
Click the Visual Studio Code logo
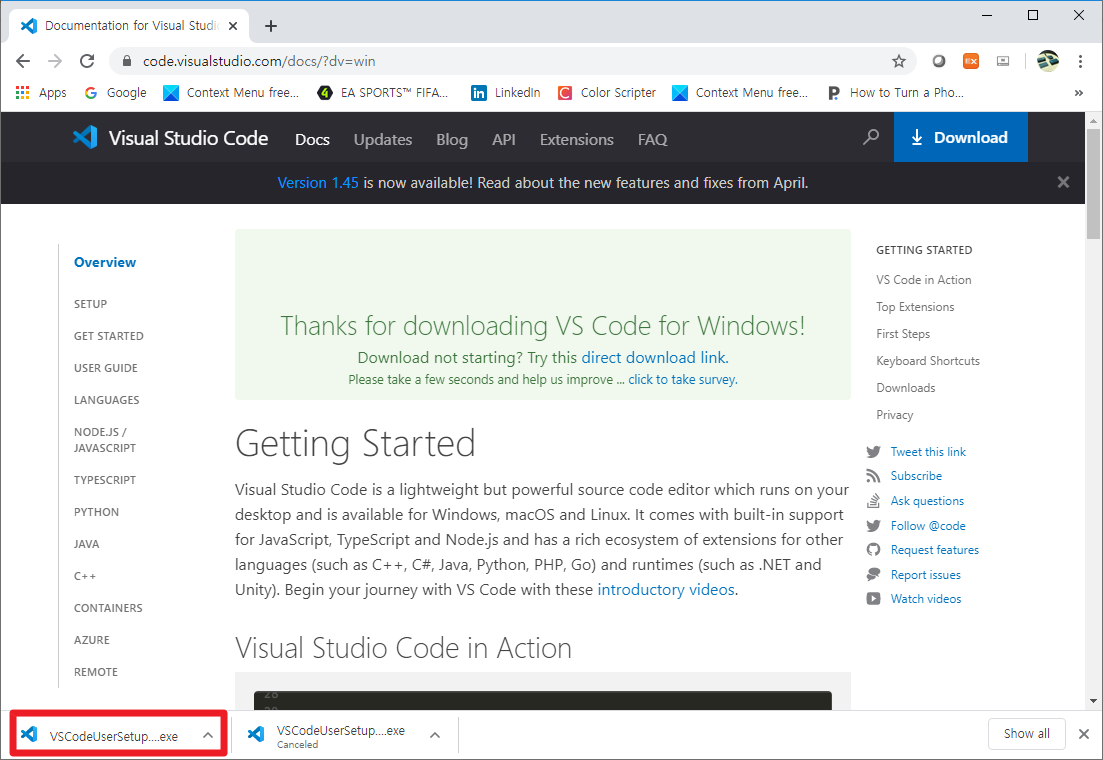pos(170,137)
